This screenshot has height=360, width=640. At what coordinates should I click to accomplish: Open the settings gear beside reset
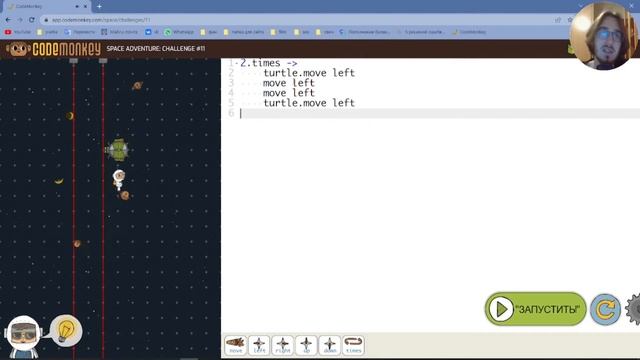click(634, 309)
